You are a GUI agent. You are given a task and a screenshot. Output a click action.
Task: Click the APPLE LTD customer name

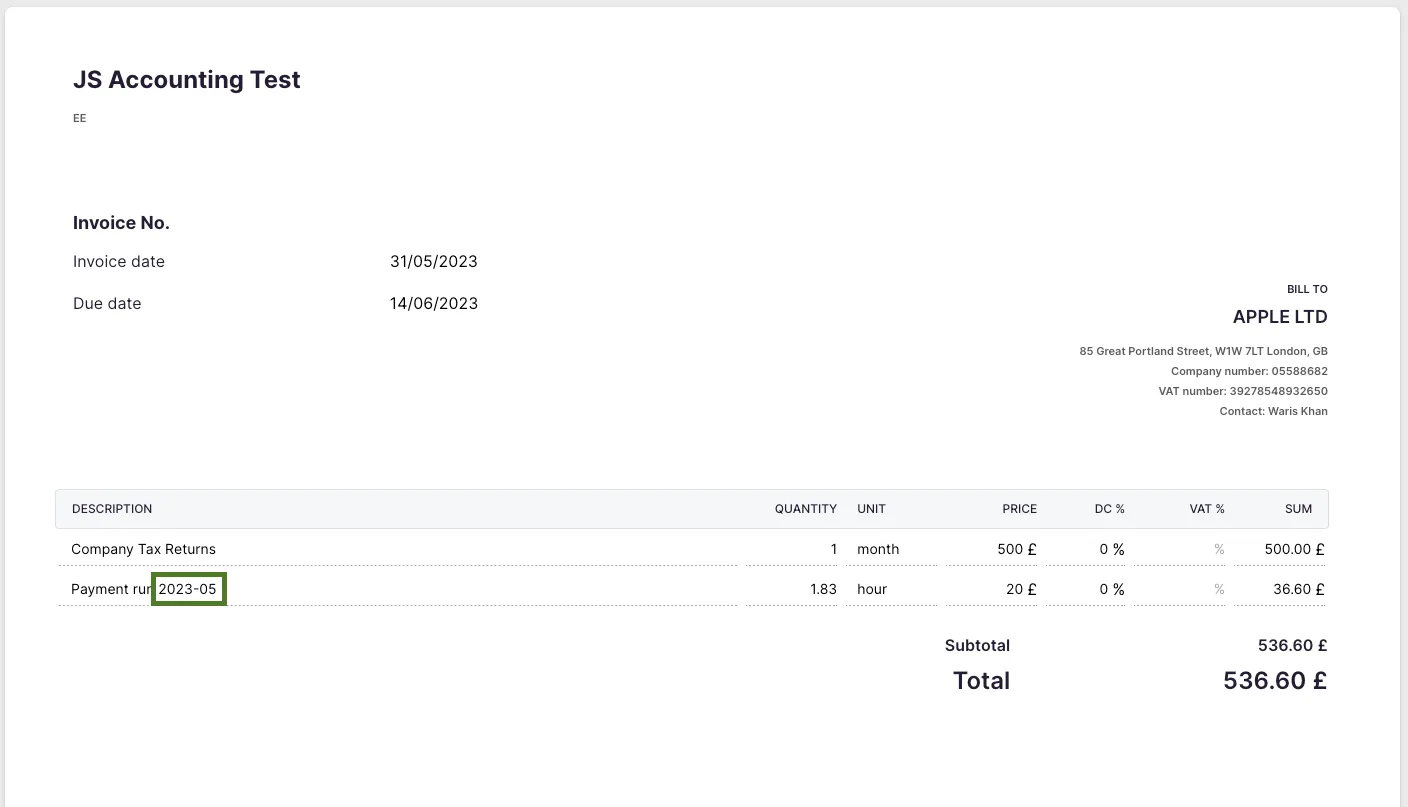pos(1280,317)
